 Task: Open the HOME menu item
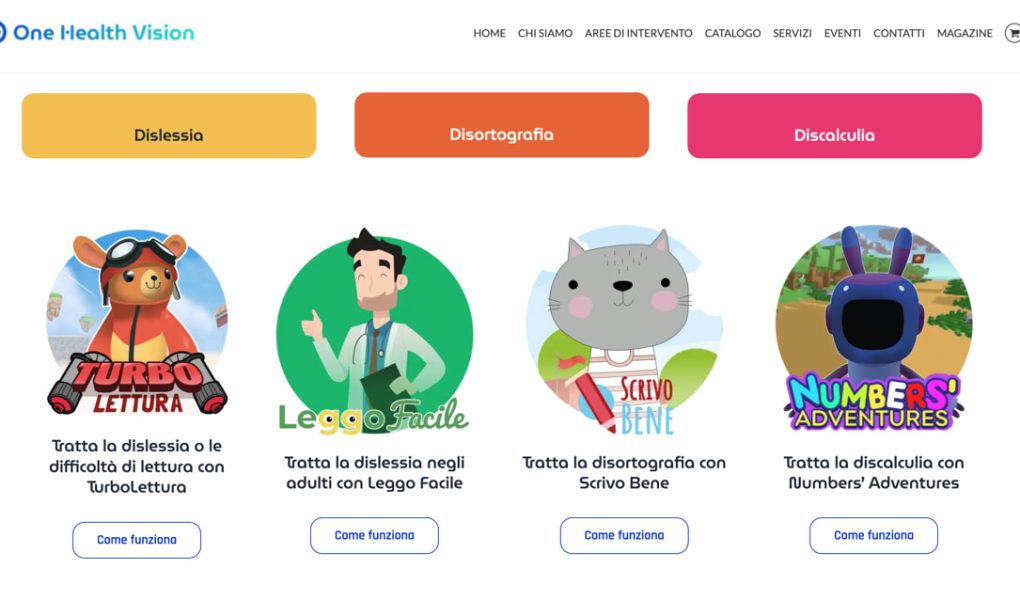pyautogui.click(x=489, y=33)
